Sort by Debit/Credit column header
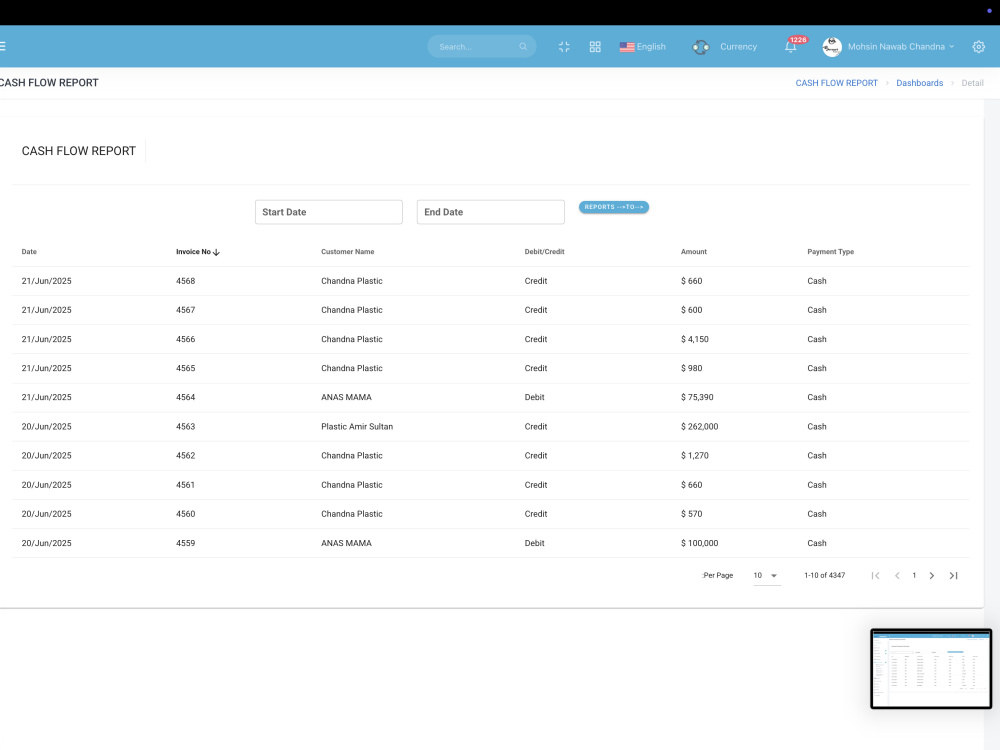 544,251
